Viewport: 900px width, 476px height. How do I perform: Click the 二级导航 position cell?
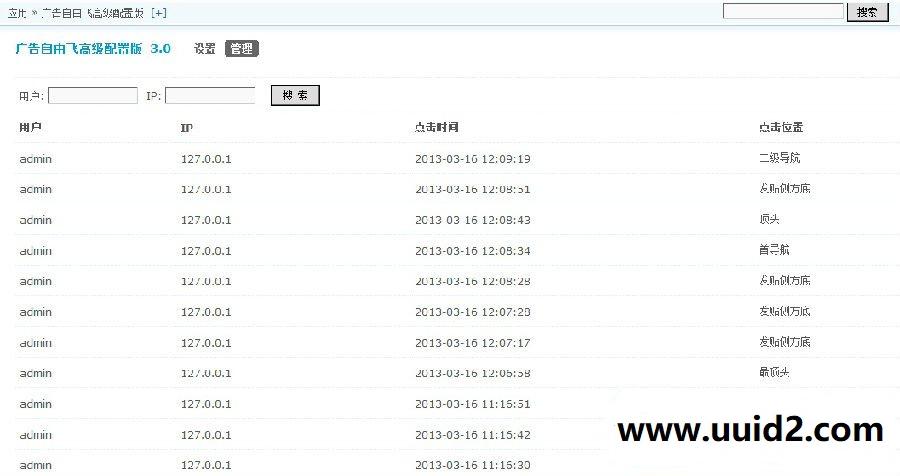tap(780, 159)
